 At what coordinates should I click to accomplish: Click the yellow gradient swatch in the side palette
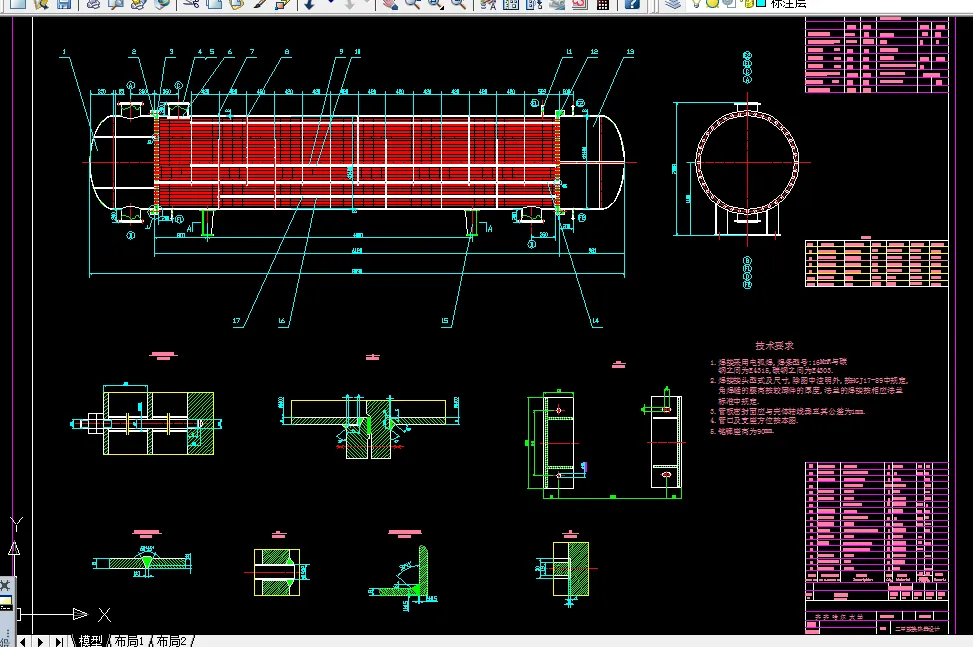[x=6, y=602]
